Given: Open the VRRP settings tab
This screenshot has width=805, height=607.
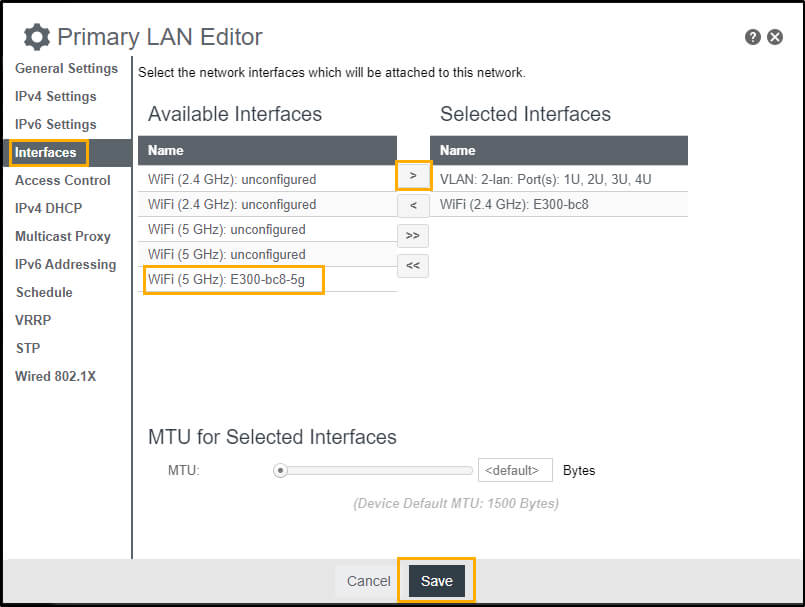Looking at the screenshot, I should click(x=33, y=321).
